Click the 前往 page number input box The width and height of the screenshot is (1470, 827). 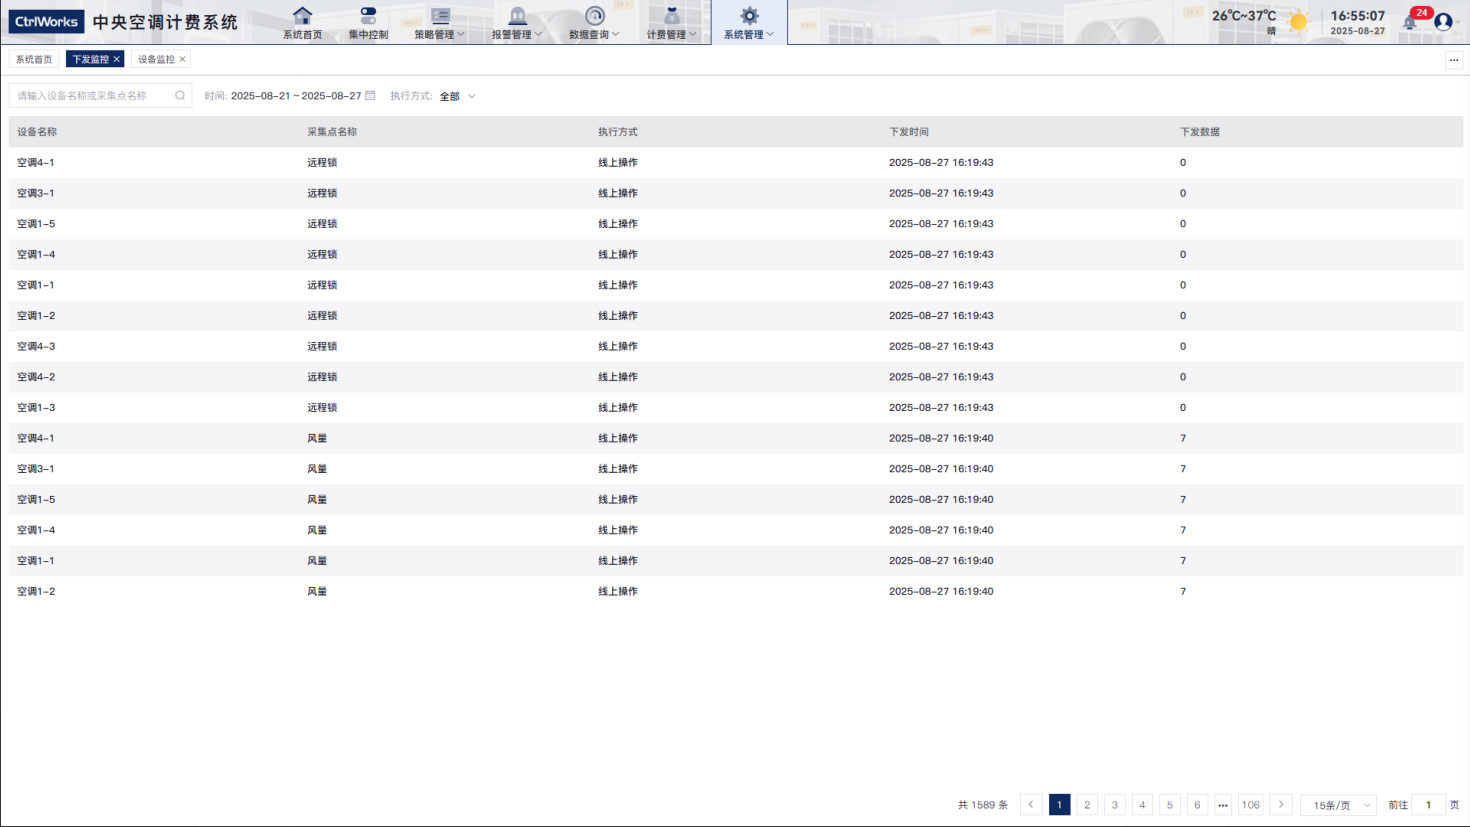pos(1428,805)
